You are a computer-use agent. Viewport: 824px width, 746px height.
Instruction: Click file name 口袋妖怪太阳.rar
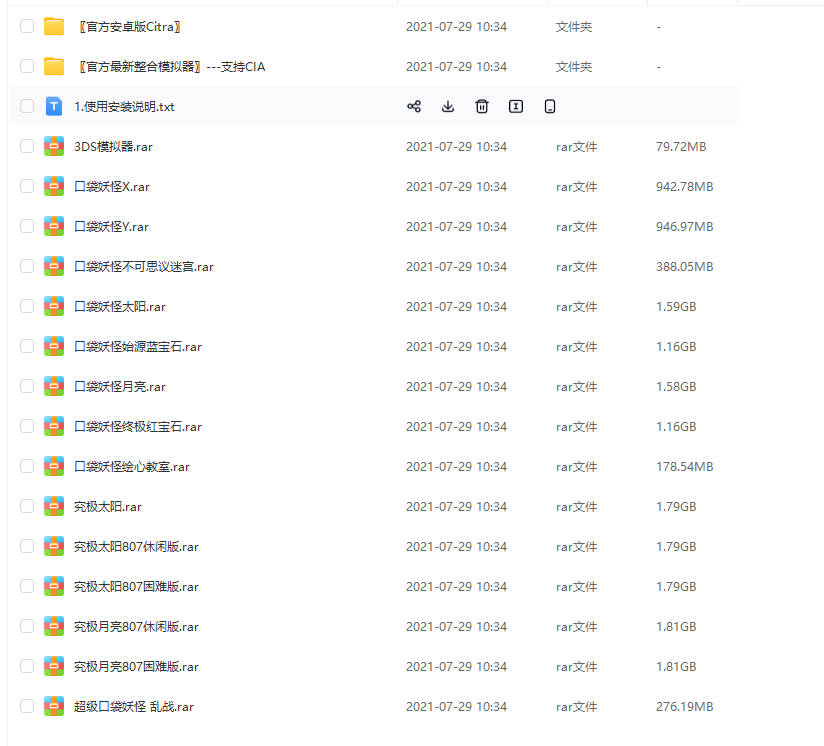pos(120,306)
